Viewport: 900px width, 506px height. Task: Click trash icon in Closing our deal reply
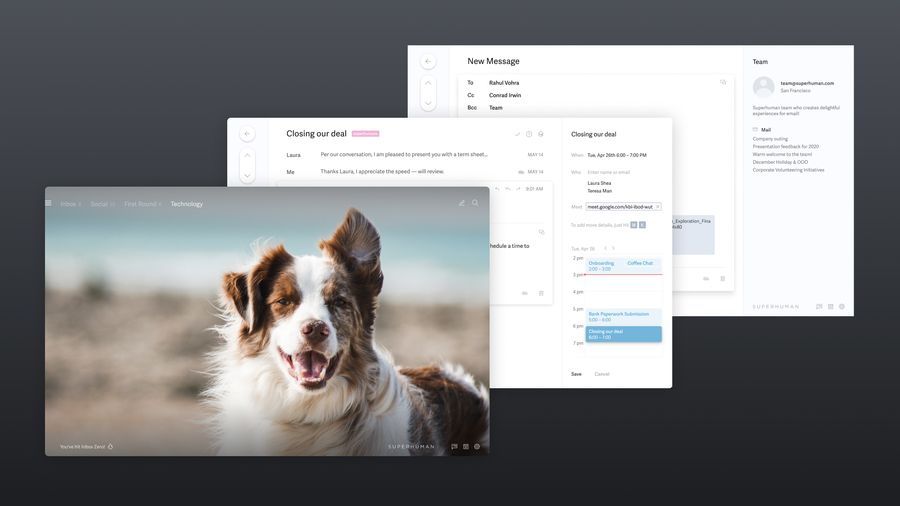(541, 293)
